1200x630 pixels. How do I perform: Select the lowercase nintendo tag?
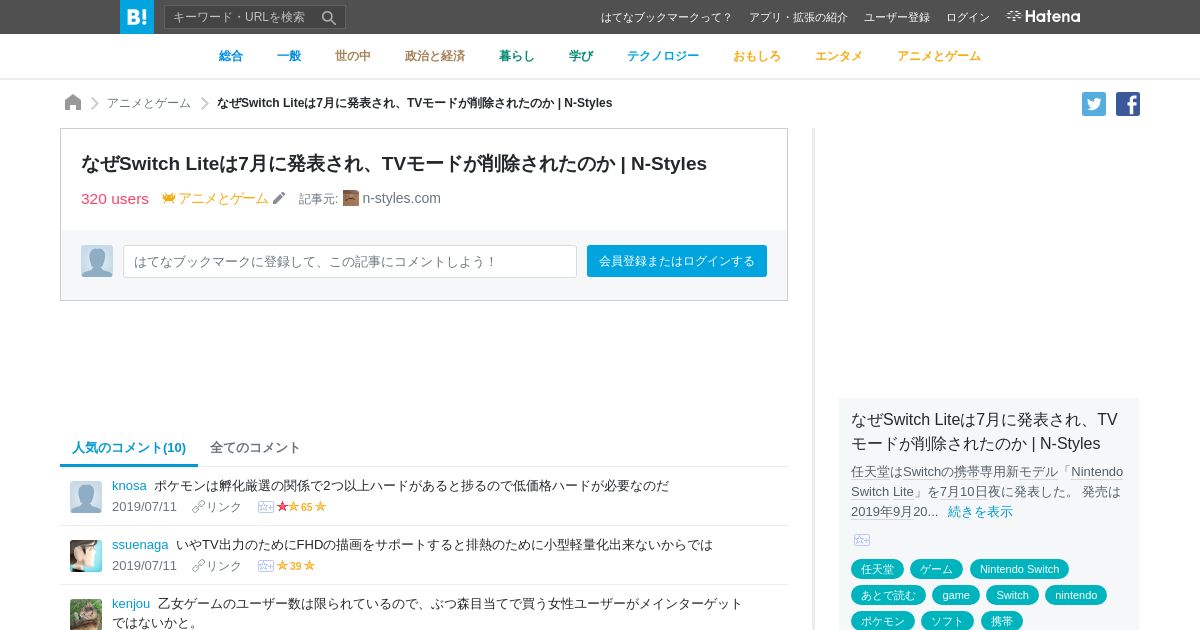(x=1076, y=595)
